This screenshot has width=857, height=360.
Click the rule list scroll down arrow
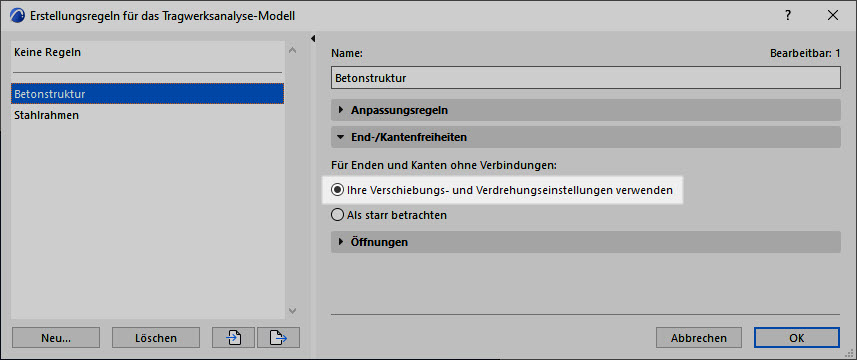[292, 310]
